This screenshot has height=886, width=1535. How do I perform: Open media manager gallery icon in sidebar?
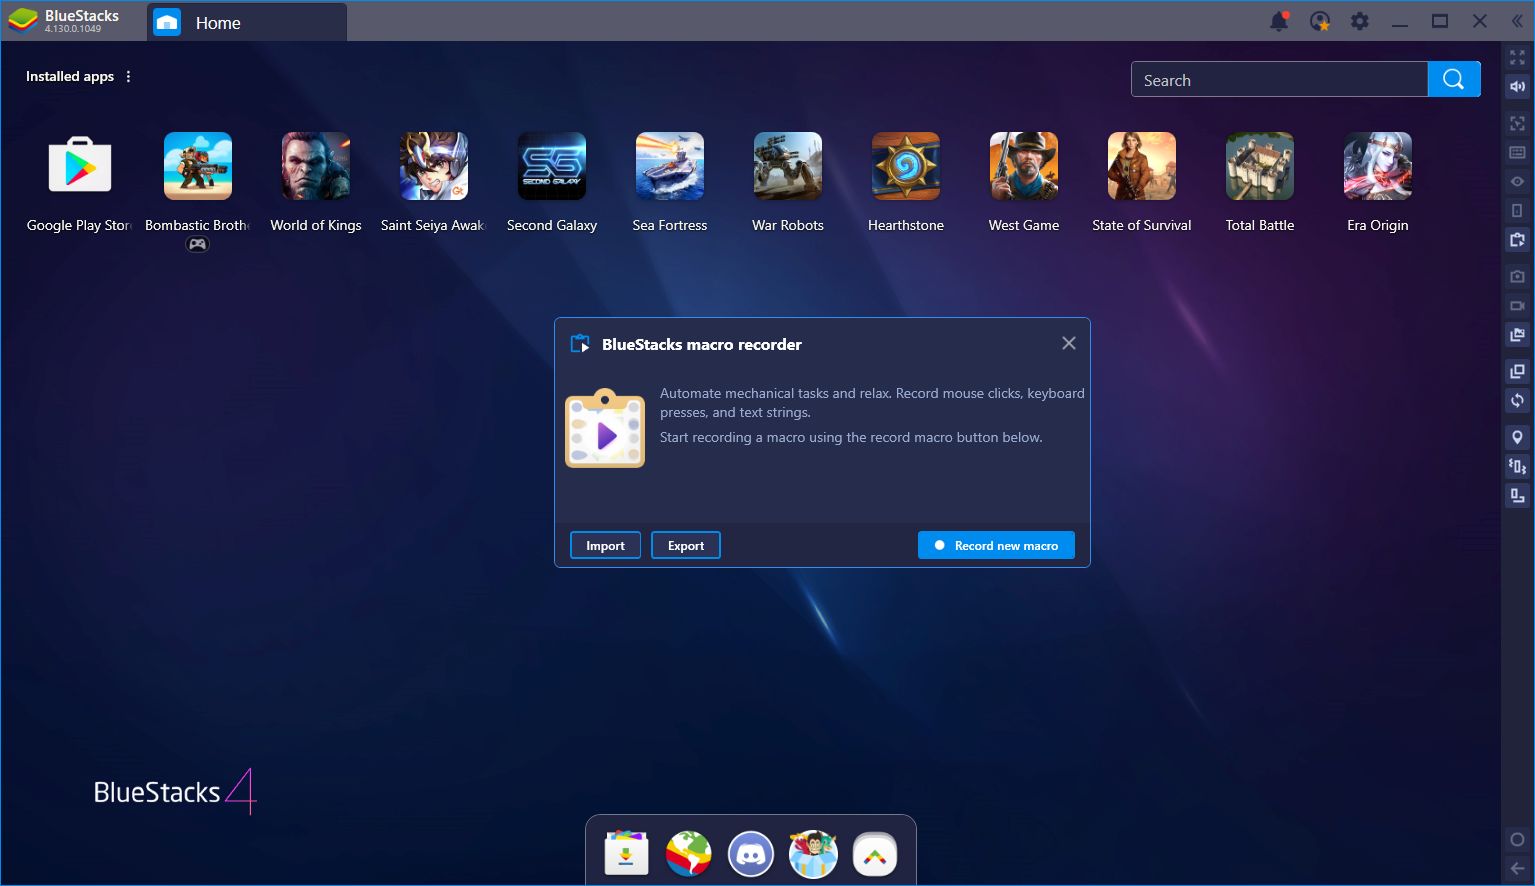[x=1517, y=335]
